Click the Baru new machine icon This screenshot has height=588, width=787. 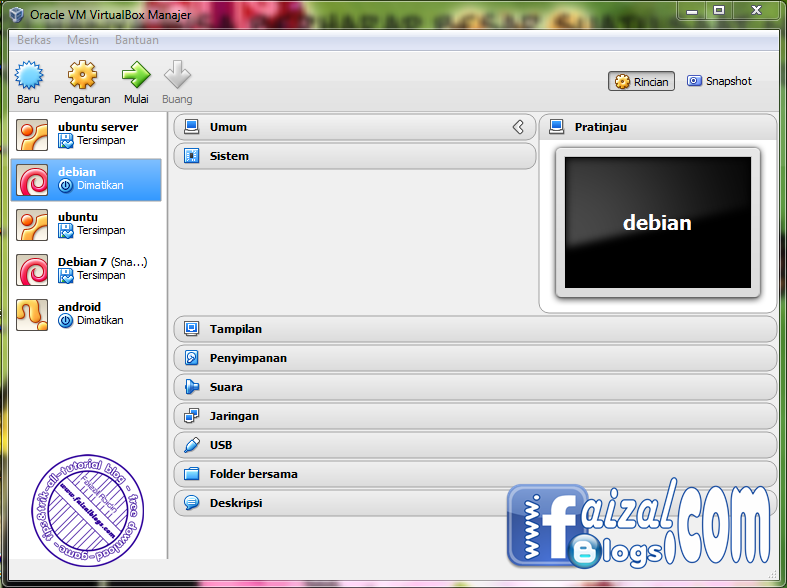click(x=29, y=75)
